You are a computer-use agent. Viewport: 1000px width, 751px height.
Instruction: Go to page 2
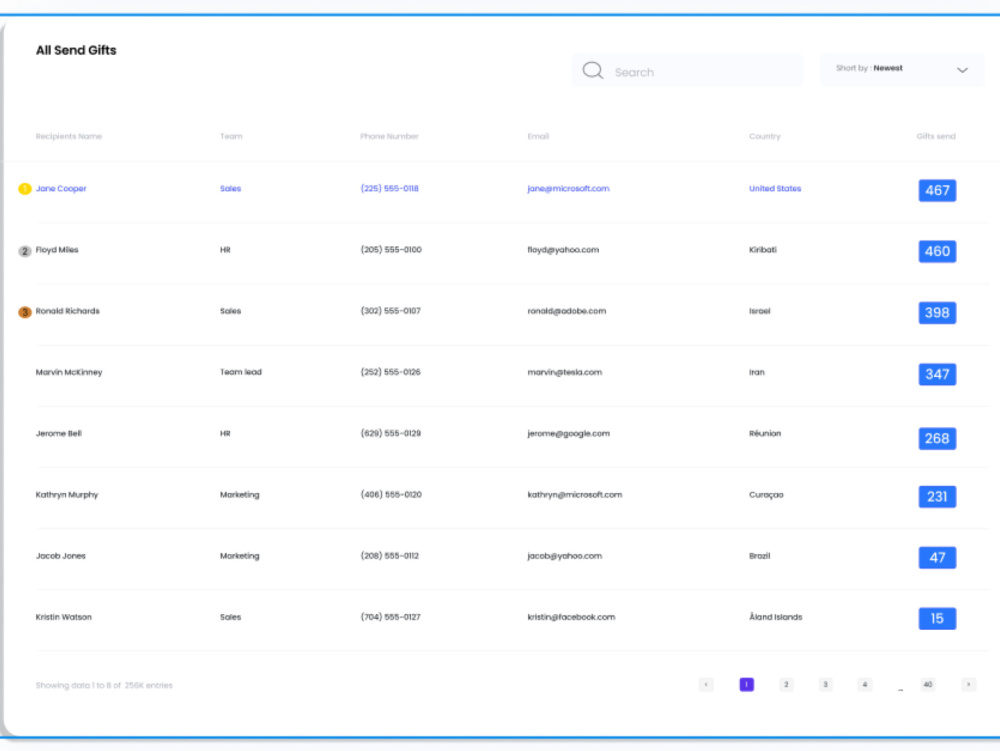(786, 685)
